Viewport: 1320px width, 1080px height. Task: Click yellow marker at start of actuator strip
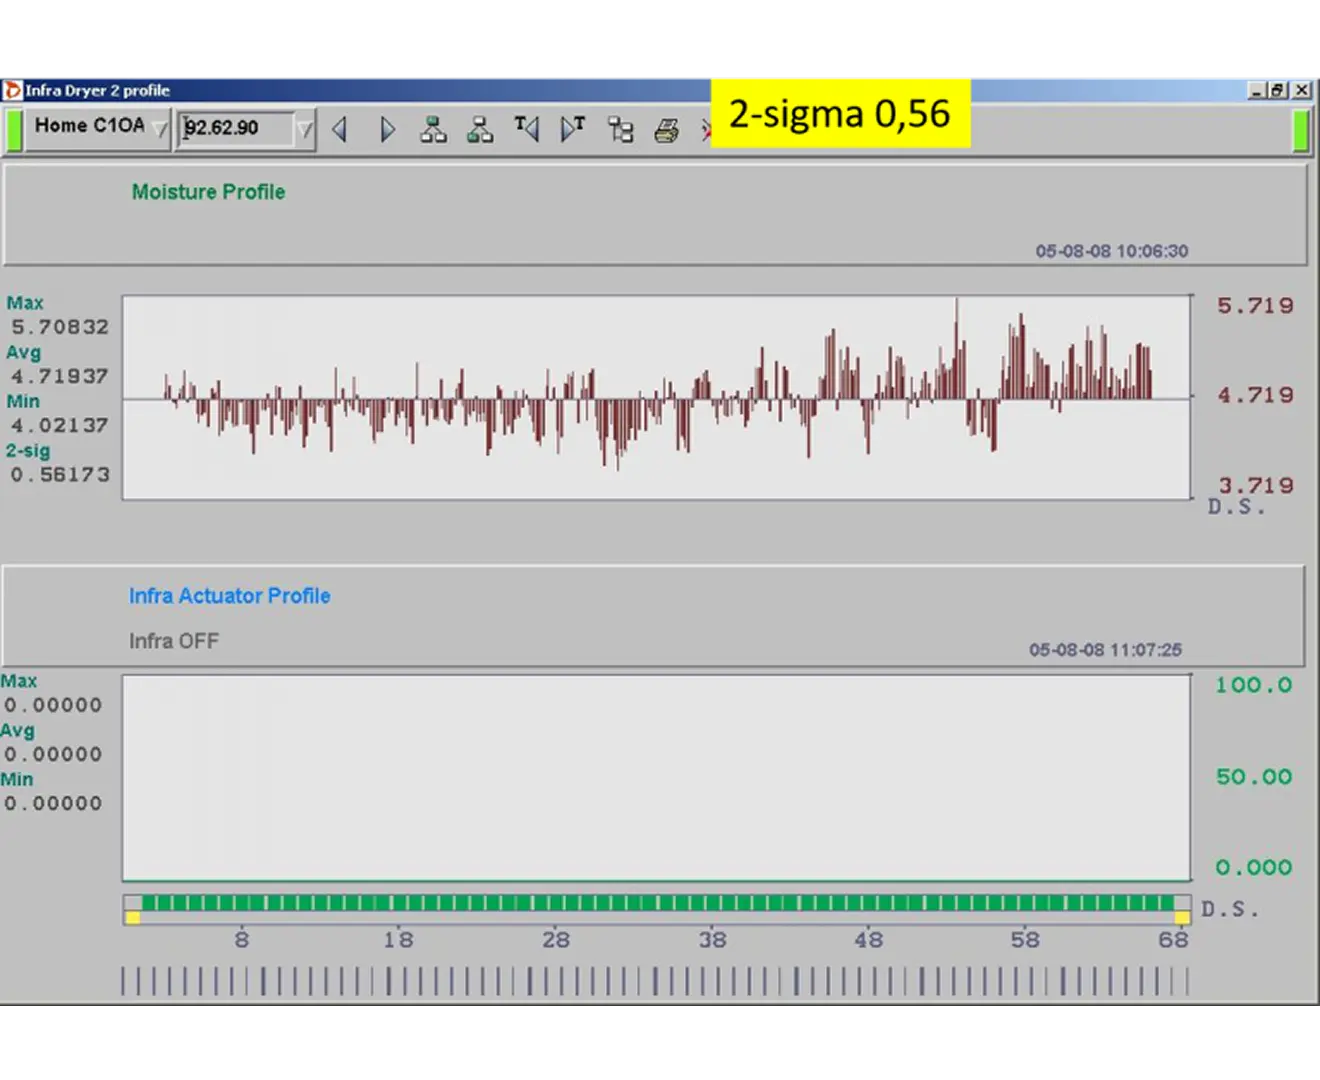point(133,917)
